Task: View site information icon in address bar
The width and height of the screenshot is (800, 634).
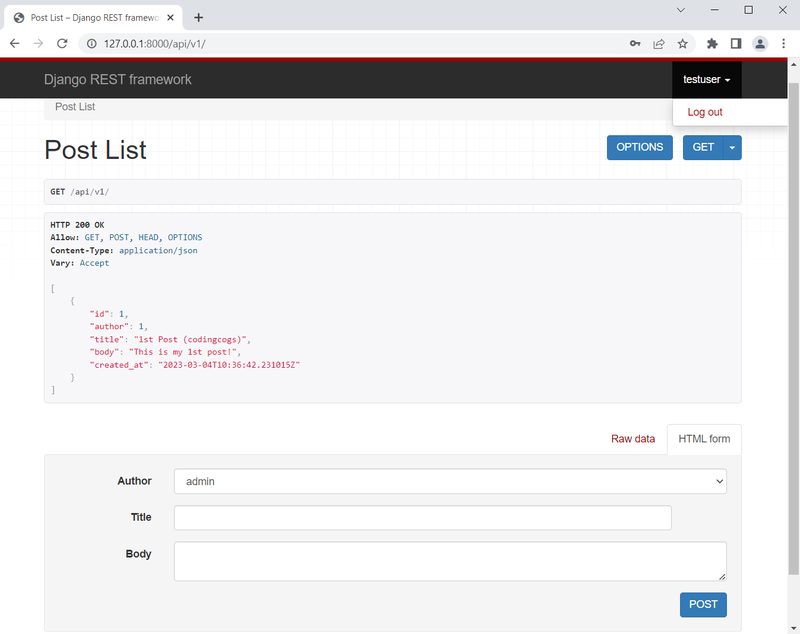Action: [x=91, y=44]
